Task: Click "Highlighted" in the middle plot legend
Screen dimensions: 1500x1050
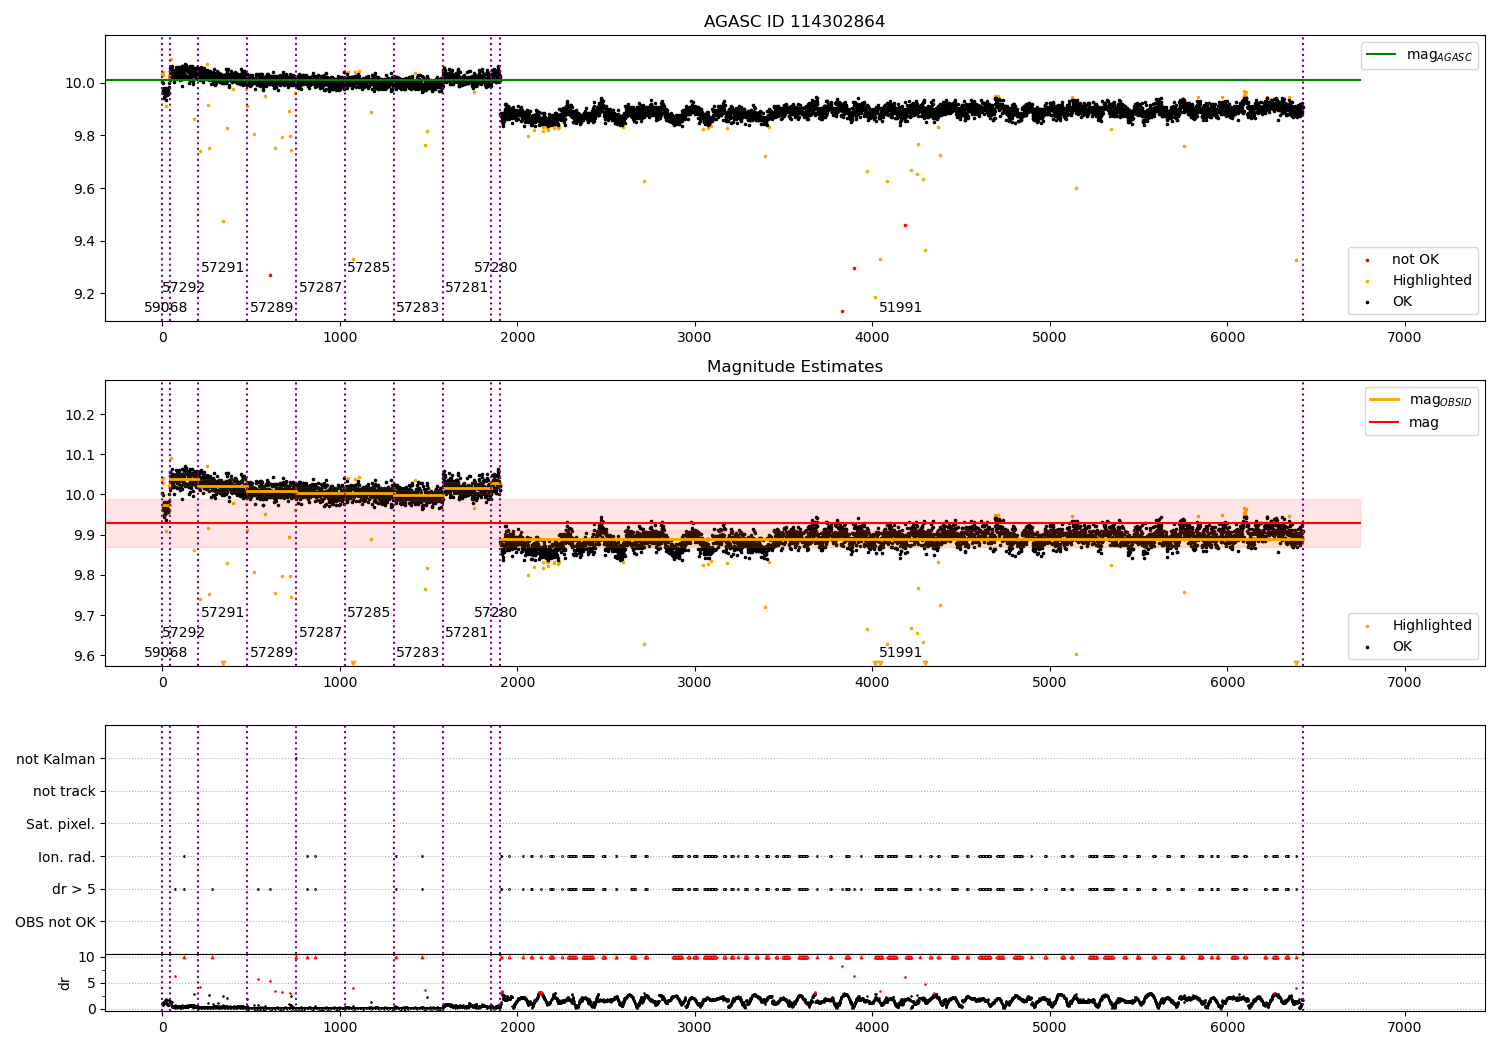Action: 1418,626
